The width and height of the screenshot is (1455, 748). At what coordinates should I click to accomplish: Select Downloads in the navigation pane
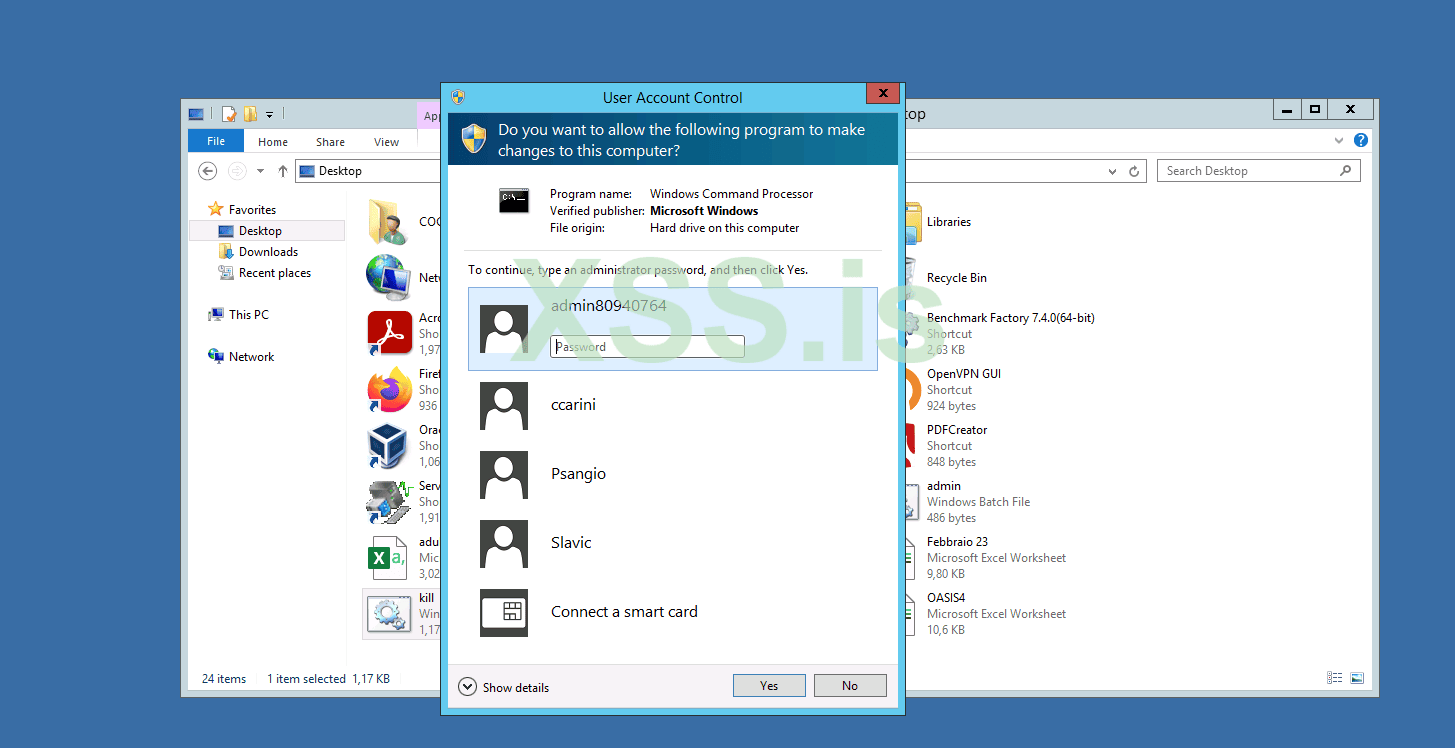pos(268,252)
